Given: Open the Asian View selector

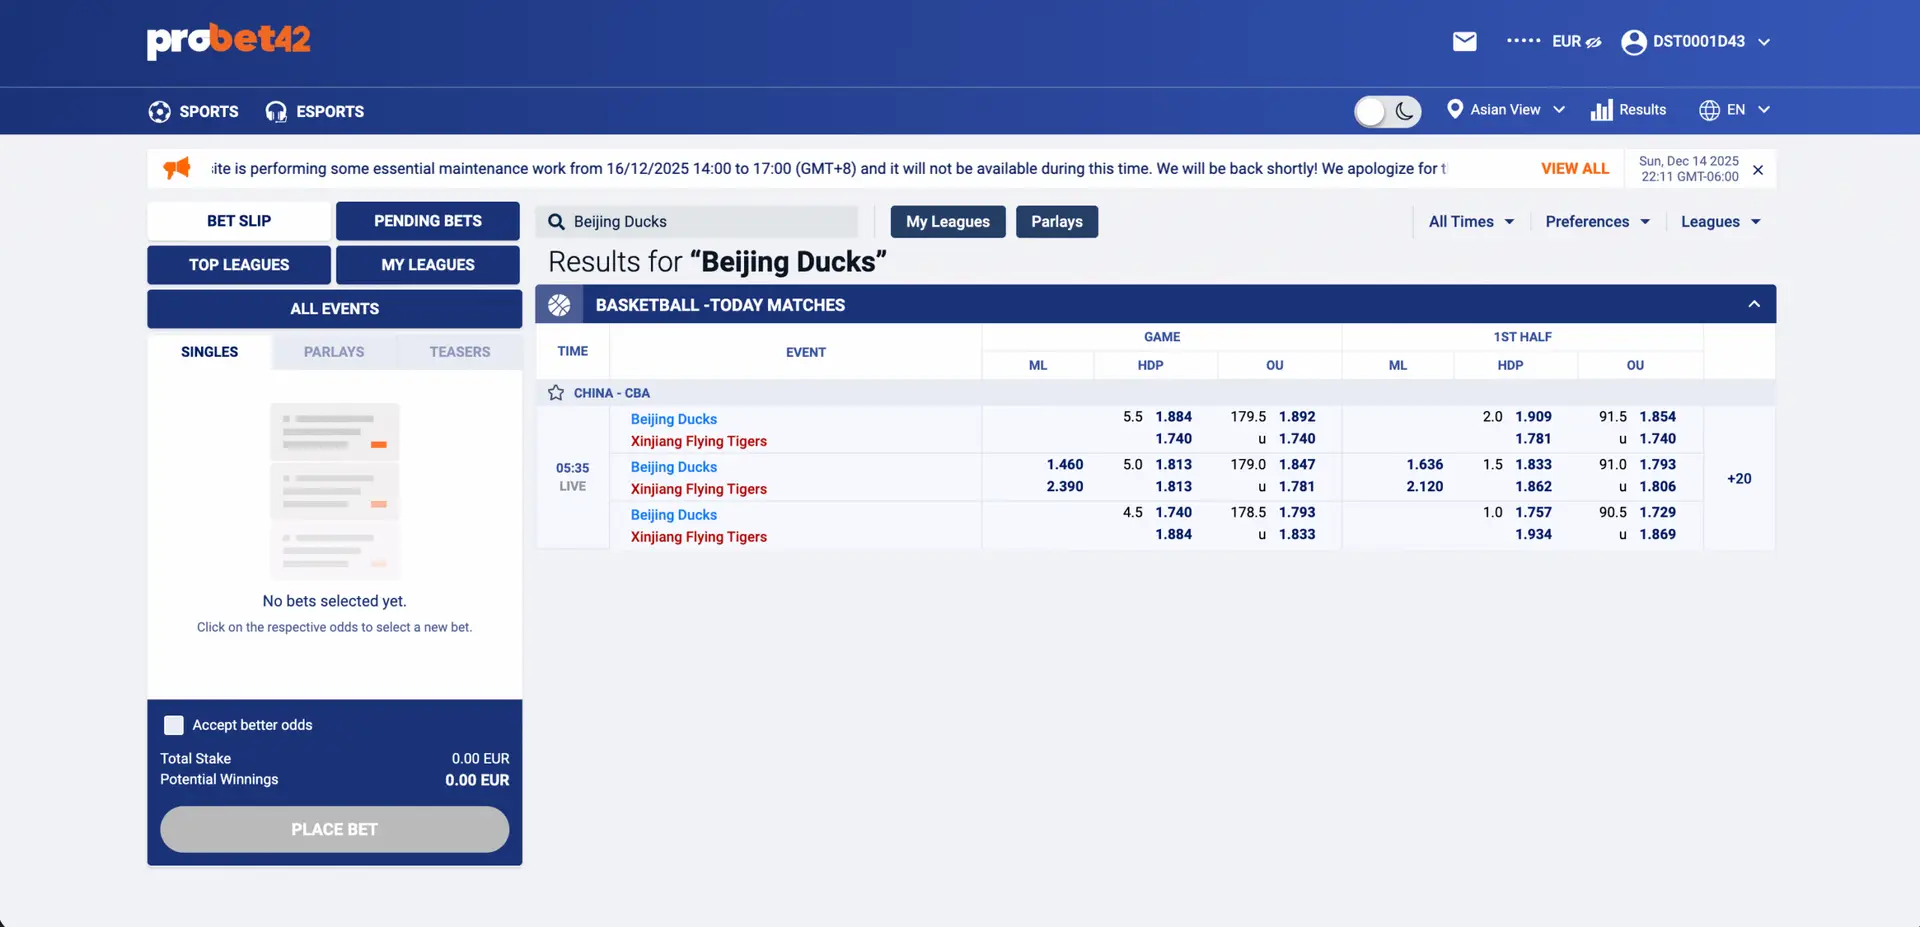Looking at the screenshot, I should [x=1505, y=110].
